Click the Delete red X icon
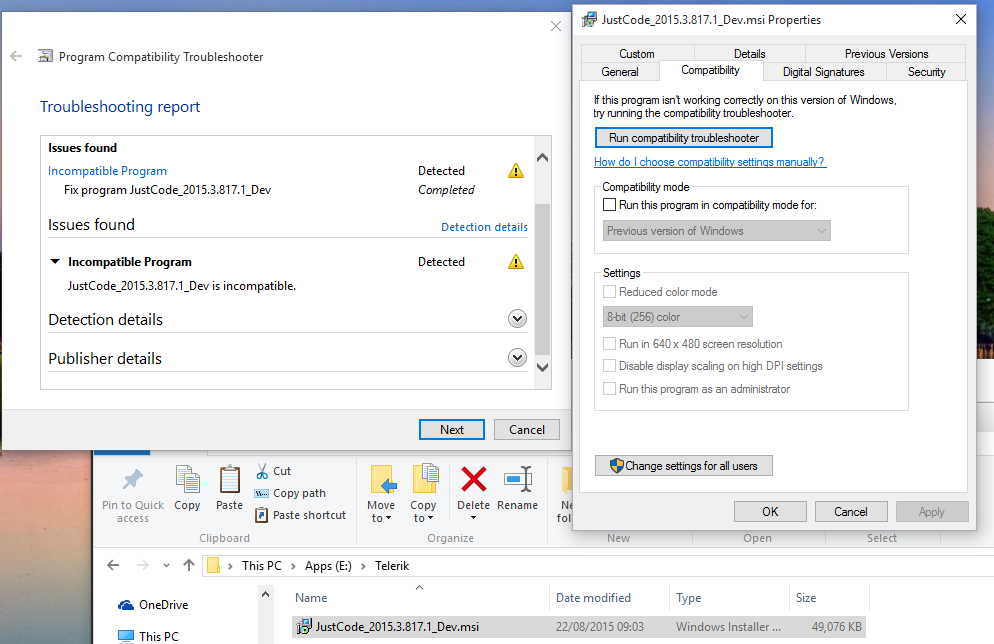This screenshot has width=994, height=644. point(474,479)
